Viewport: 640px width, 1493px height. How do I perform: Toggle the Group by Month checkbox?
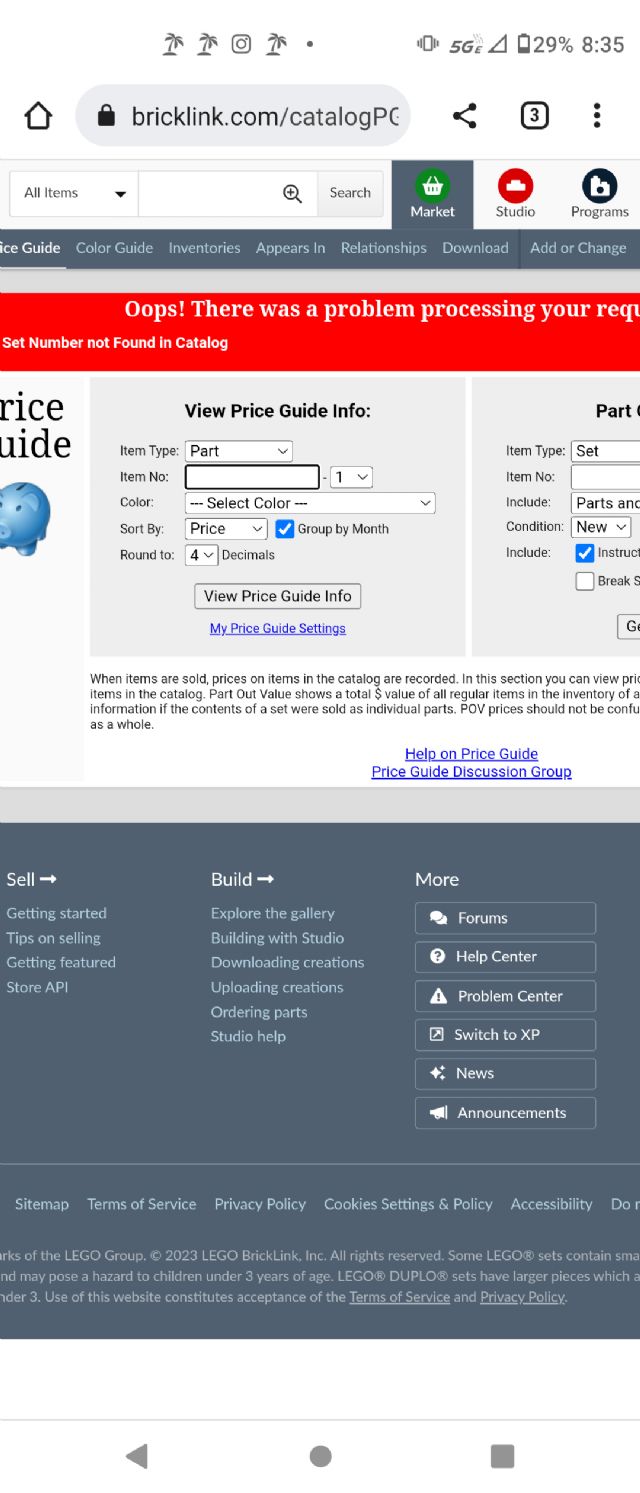pos(285,529)
